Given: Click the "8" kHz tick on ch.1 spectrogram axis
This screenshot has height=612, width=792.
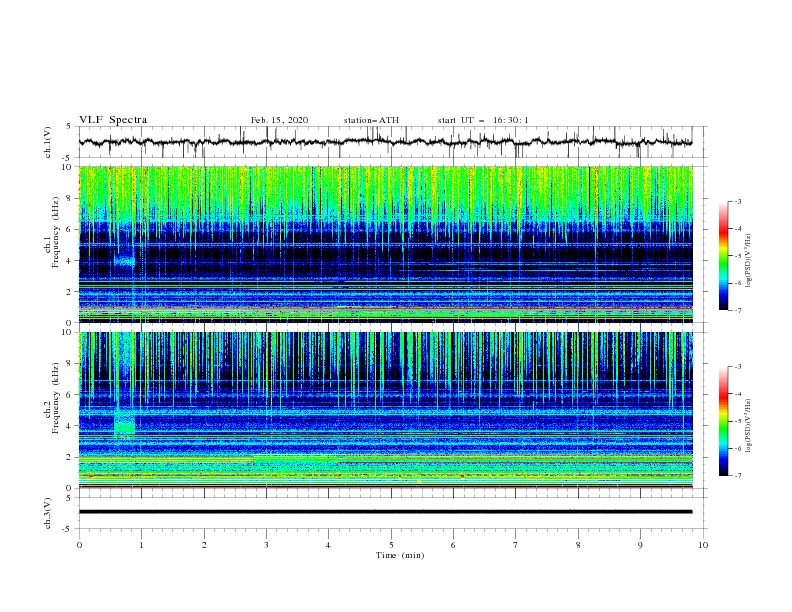Looking at the screenshot, I should 70,198.
